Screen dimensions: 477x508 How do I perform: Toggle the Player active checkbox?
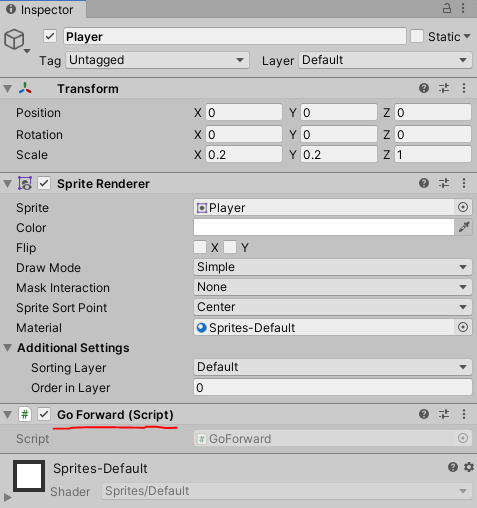(x=50, y=36)
